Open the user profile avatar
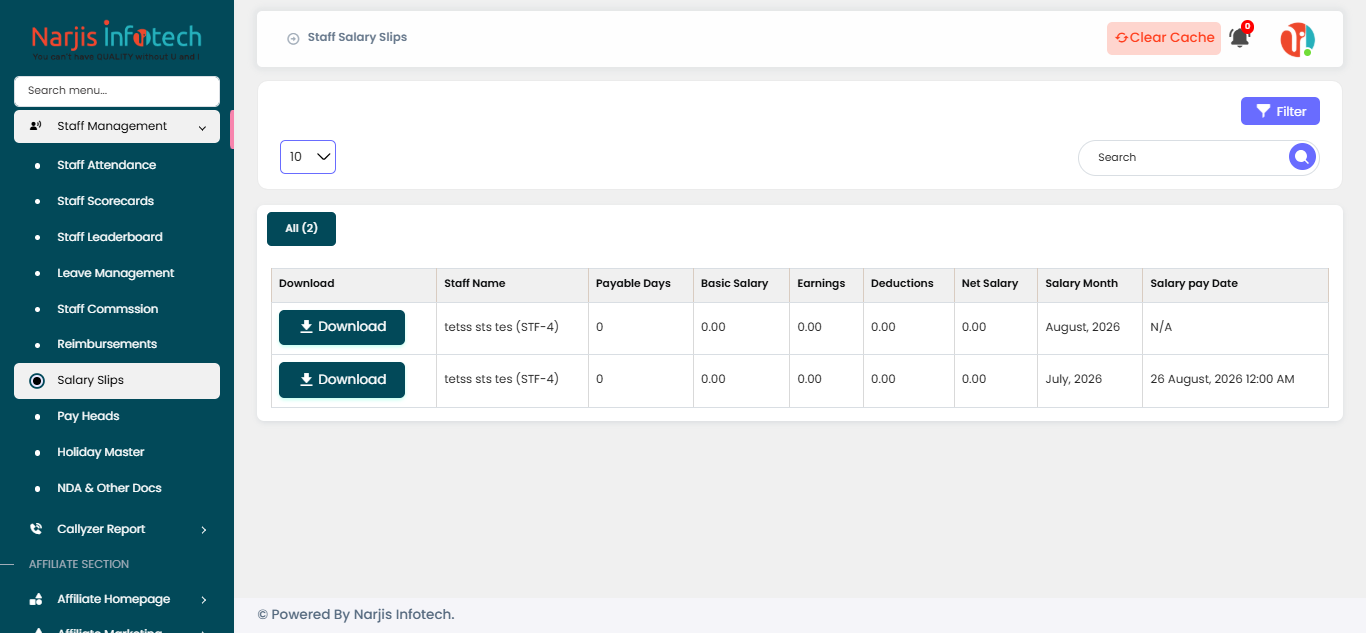 (x=1297, y=39)
